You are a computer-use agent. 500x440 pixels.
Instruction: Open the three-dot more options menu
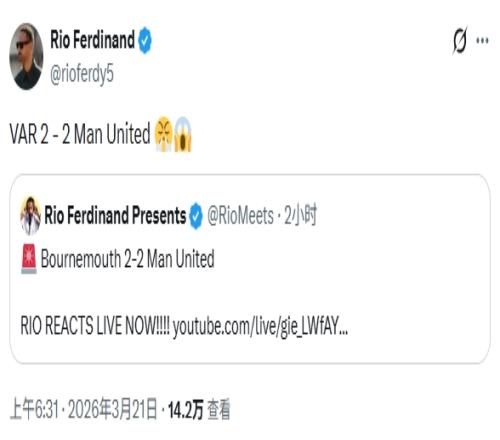tap(482, 41)
